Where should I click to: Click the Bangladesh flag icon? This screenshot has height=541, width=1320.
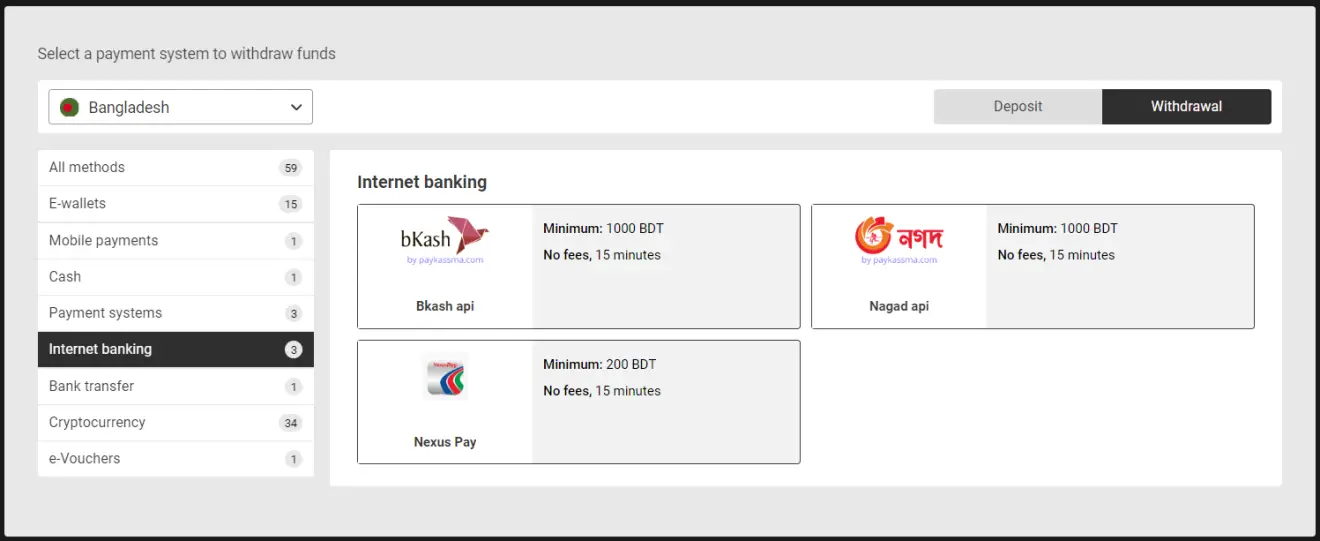(x=69, y=107)
